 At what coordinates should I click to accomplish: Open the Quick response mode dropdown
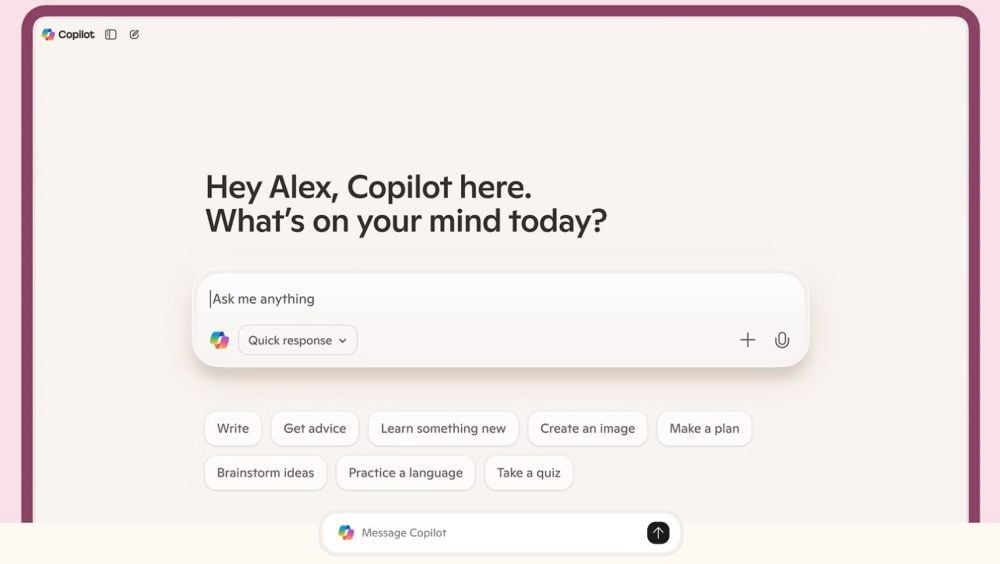pos(298,340)
